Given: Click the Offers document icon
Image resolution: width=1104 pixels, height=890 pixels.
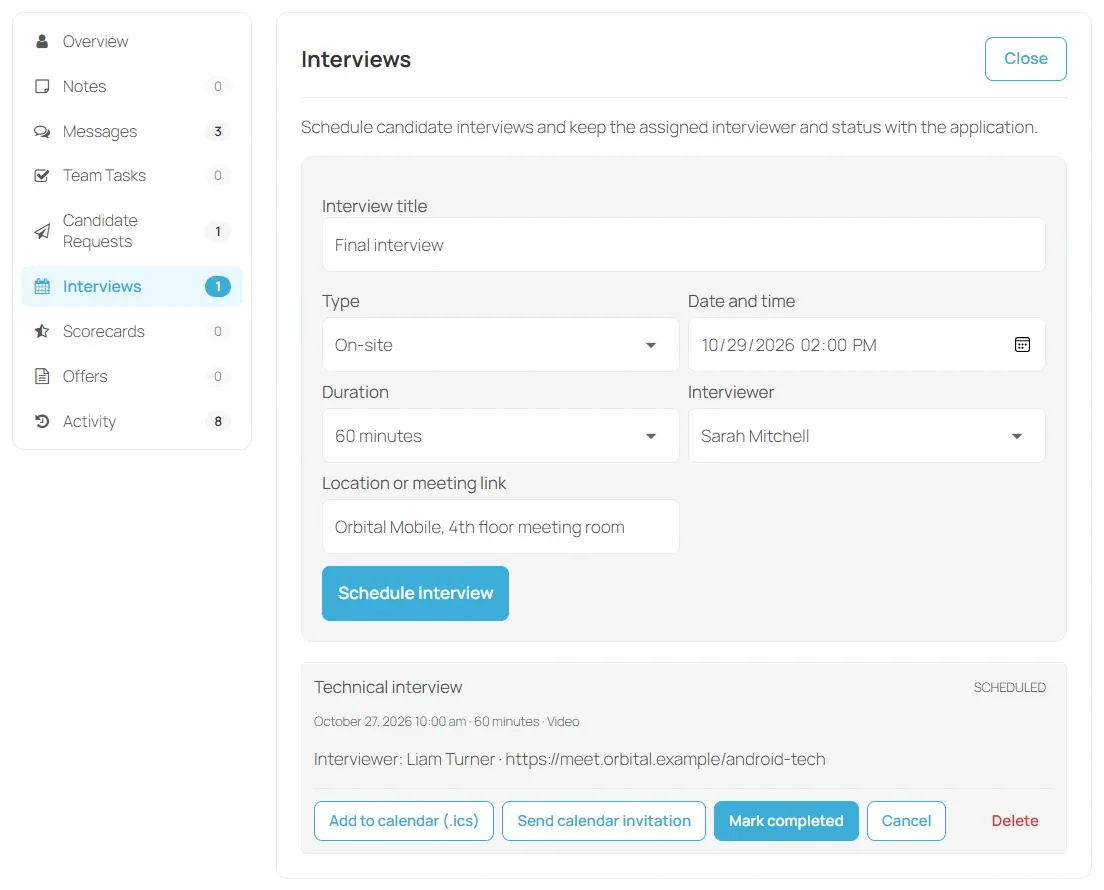Looking at the screenshot, I should coord(42,376).
